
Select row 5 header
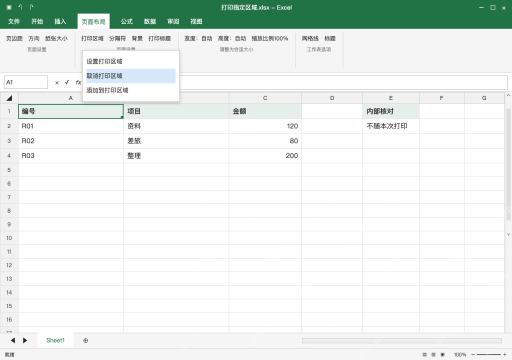9,170
